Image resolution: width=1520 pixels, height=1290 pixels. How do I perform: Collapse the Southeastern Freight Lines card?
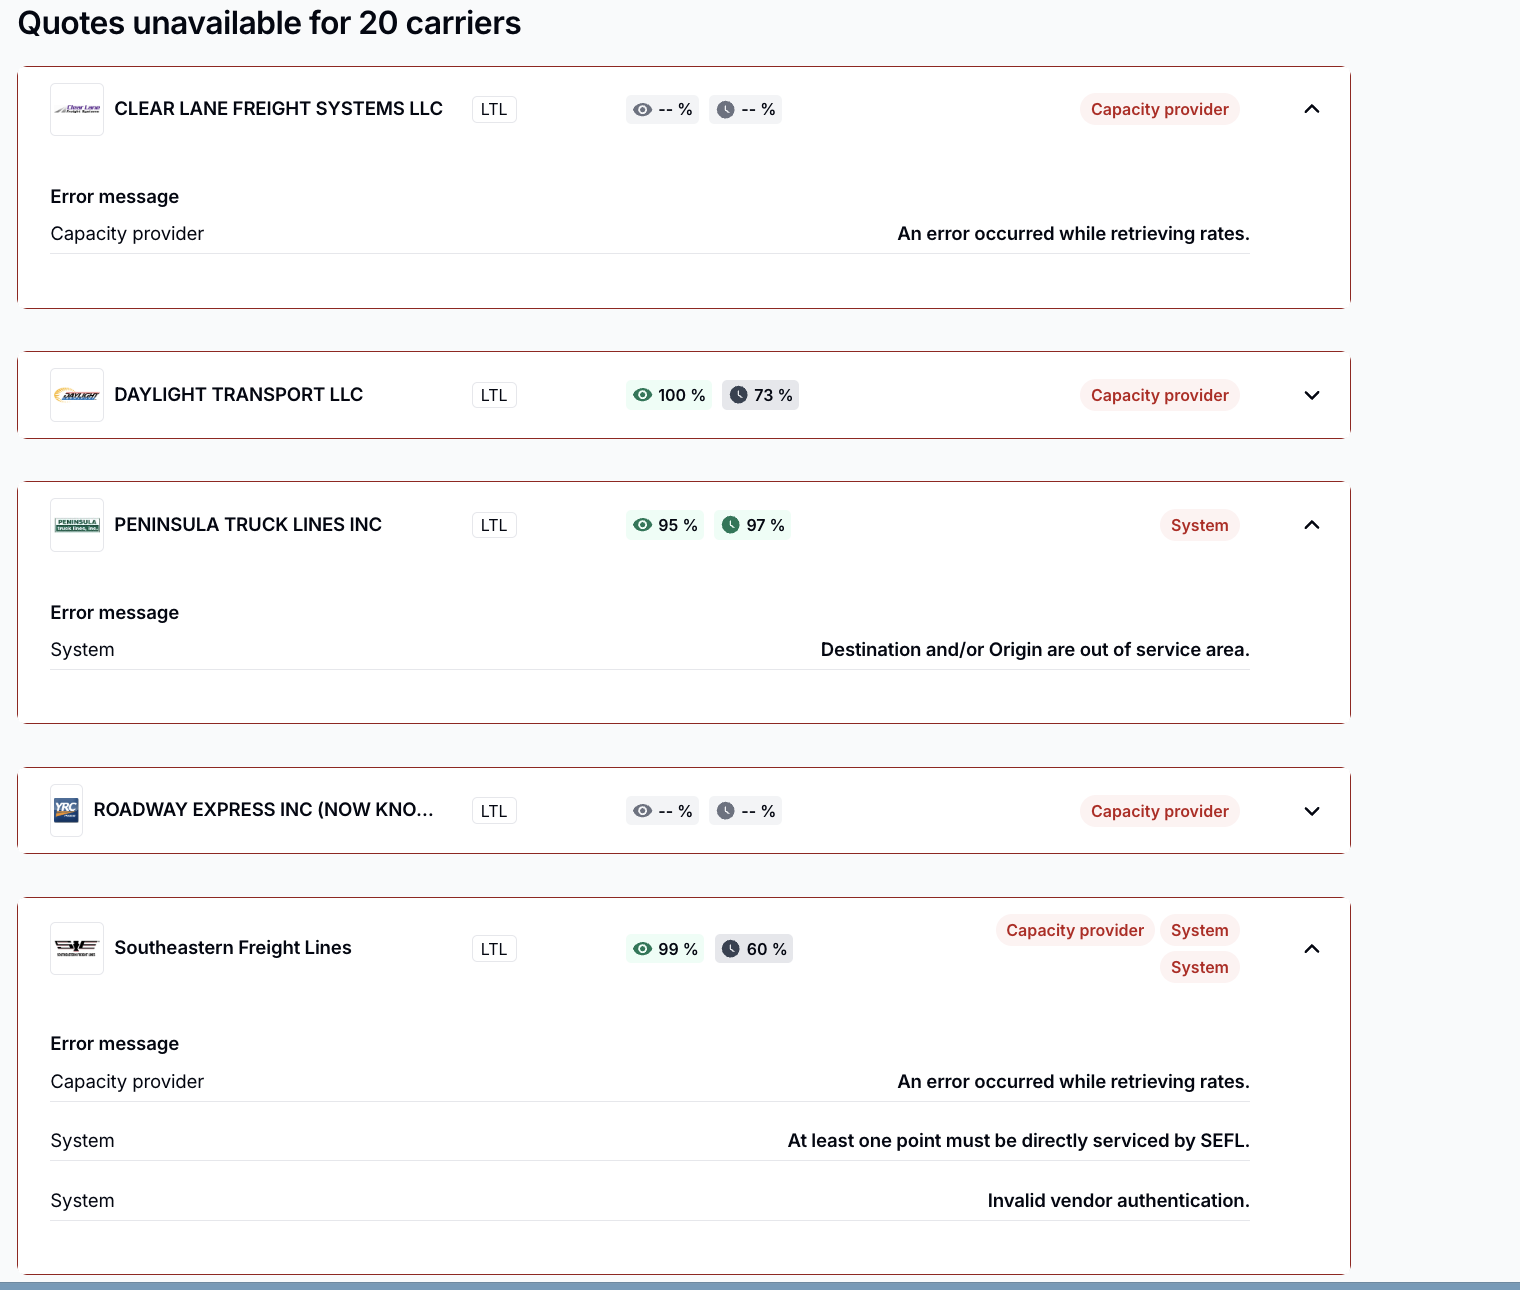(x=1312, y=949)
